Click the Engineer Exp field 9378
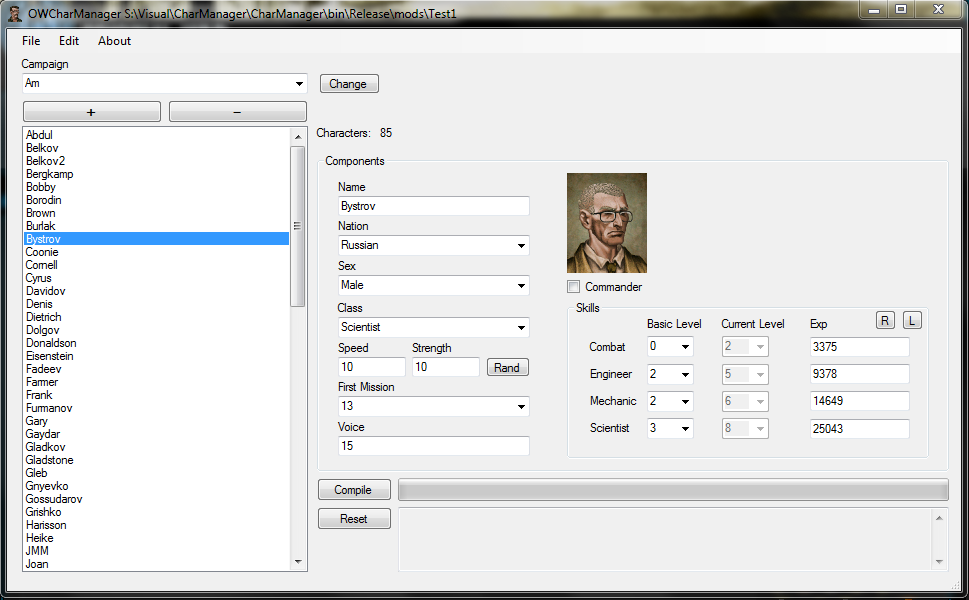The height and width of the screenshot is (600, 969). click(x=860, y=374)
